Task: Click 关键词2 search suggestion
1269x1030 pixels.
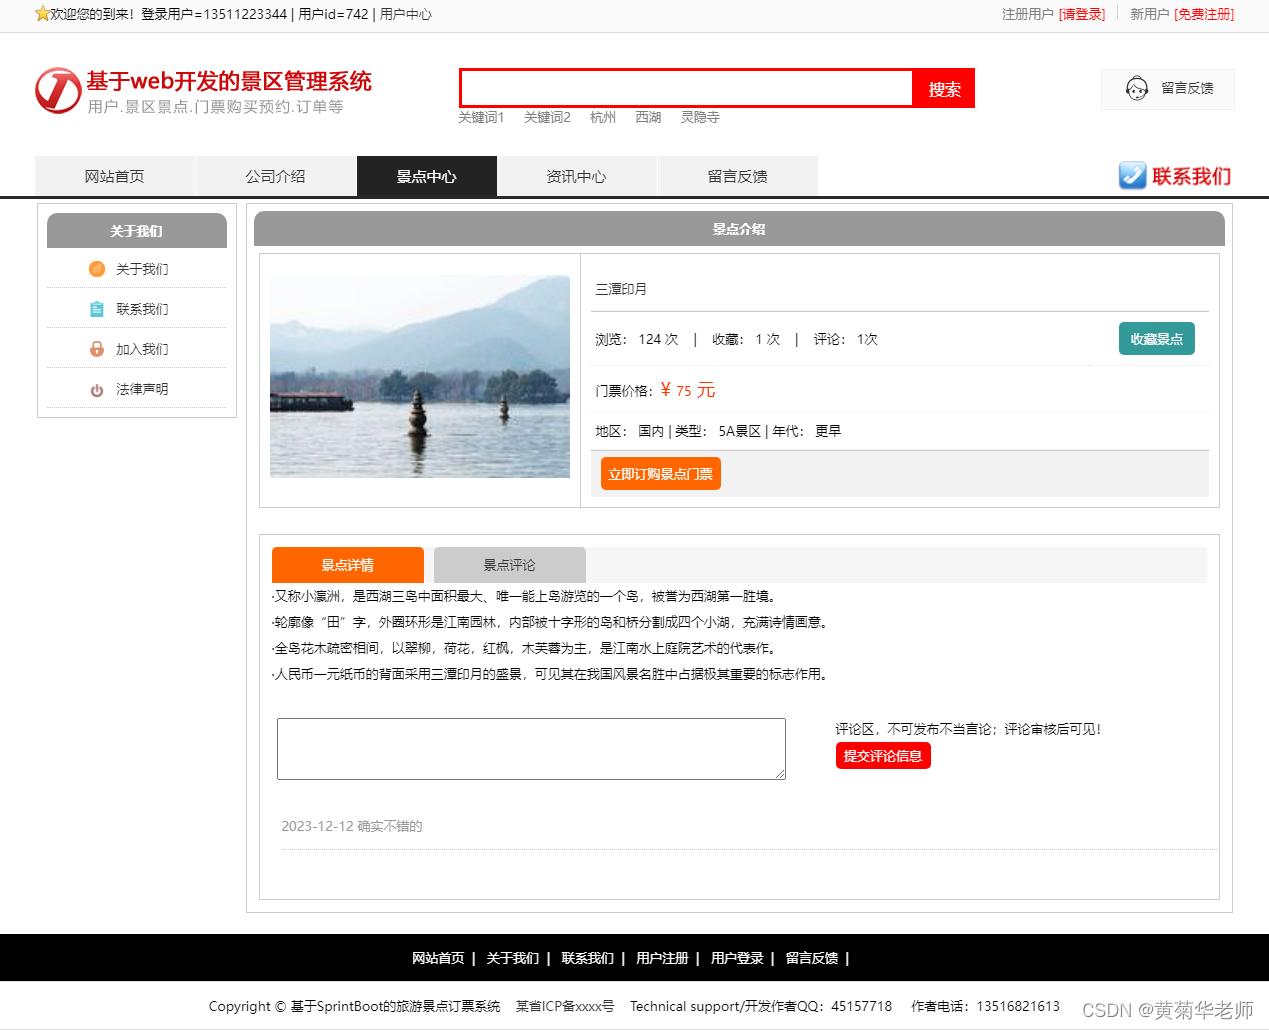Action: pos(547,117)
